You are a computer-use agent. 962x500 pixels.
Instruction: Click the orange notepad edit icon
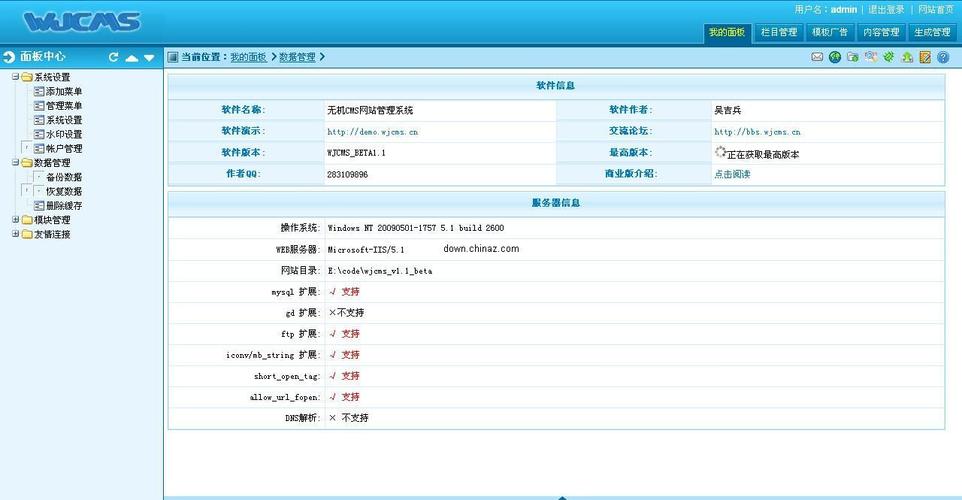925,57
